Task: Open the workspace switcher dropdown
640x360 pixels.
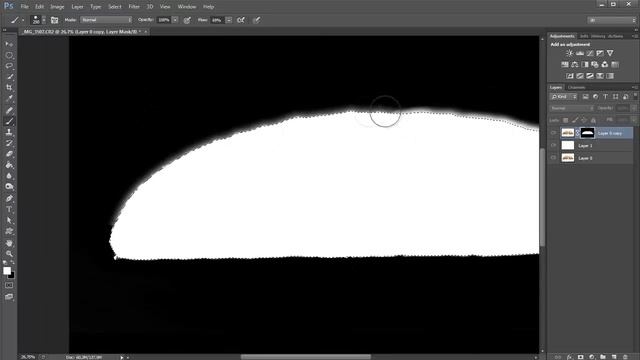Action: point(612,20)
